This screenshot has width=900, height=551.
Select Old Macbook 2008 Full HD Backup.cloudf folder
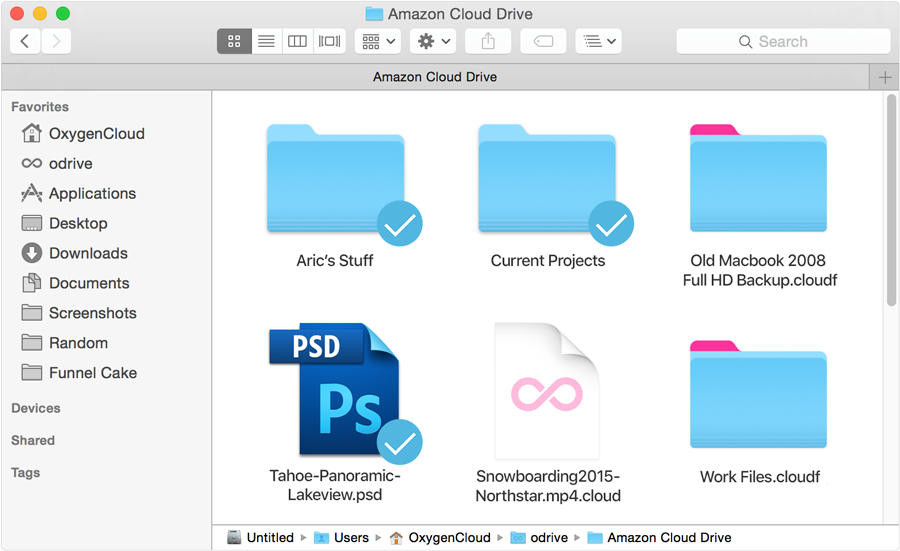click(x=758, y=178)
